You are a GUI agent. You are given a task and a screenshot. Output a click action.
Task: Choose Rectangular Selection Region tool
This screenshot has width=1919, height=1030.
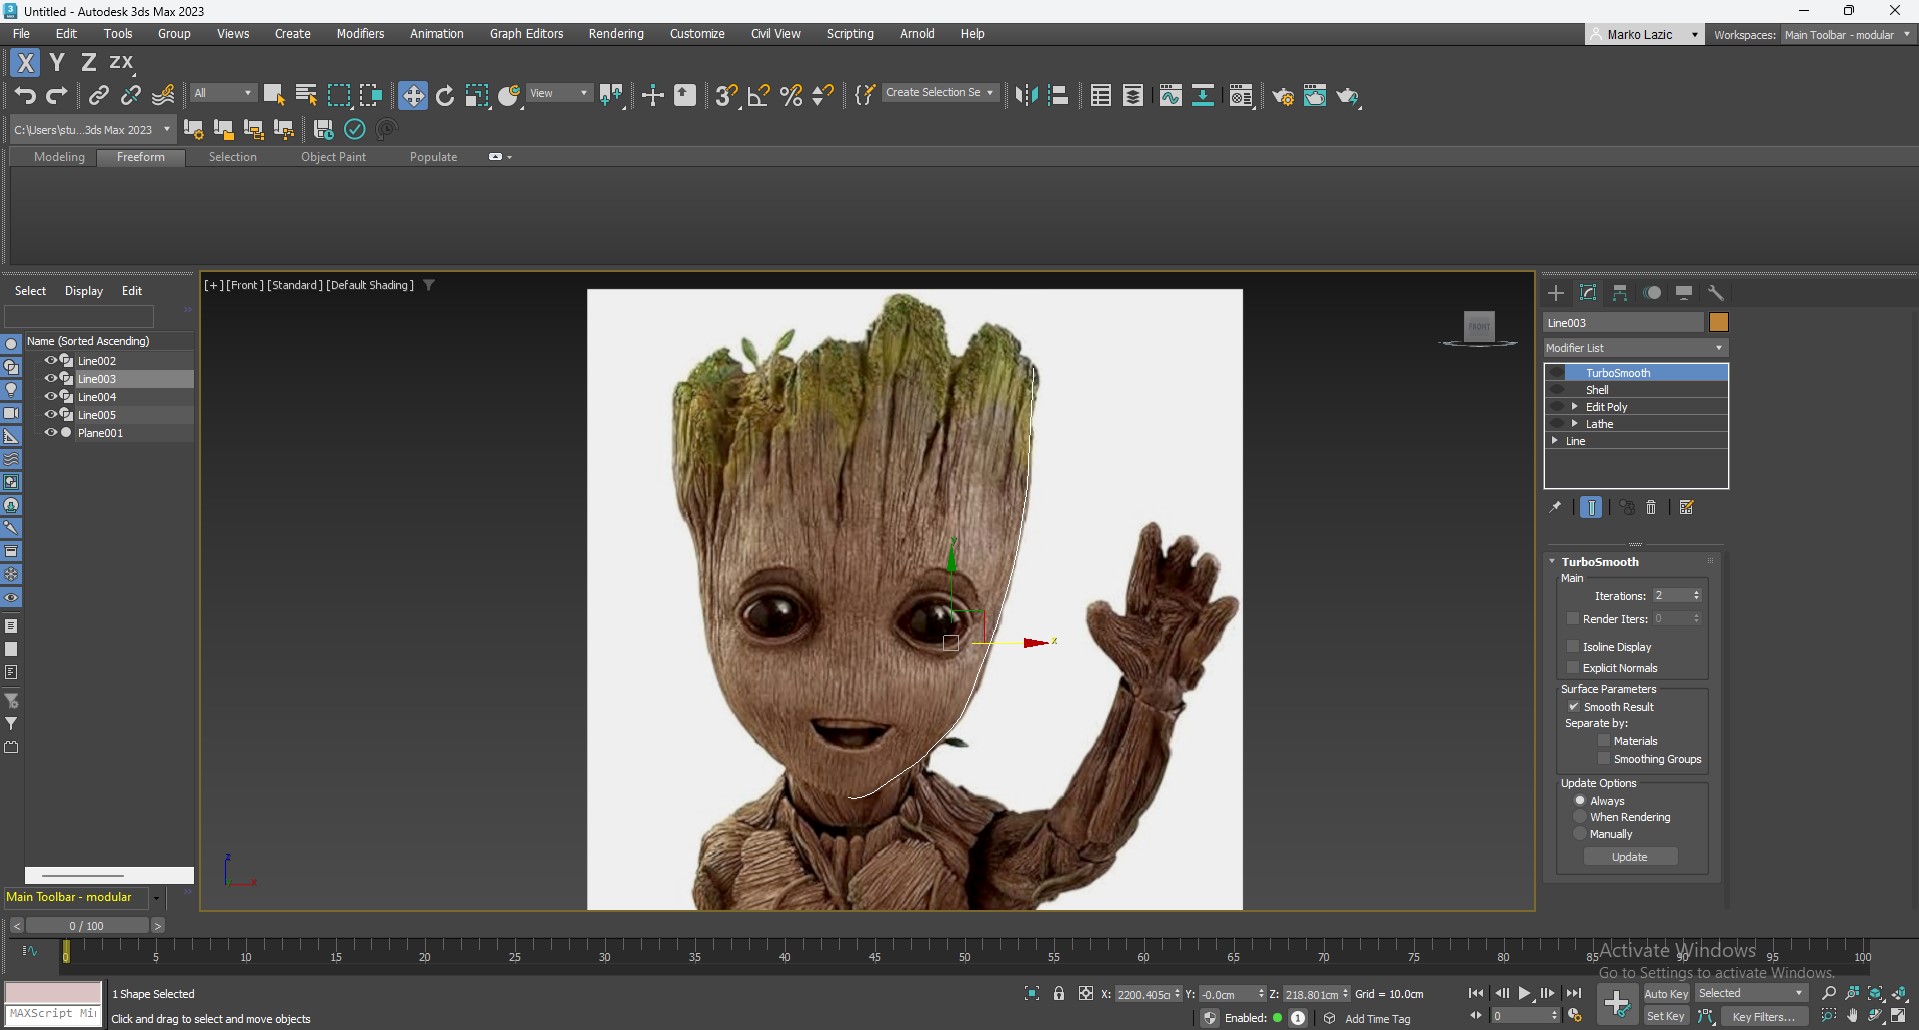[339, 95]
